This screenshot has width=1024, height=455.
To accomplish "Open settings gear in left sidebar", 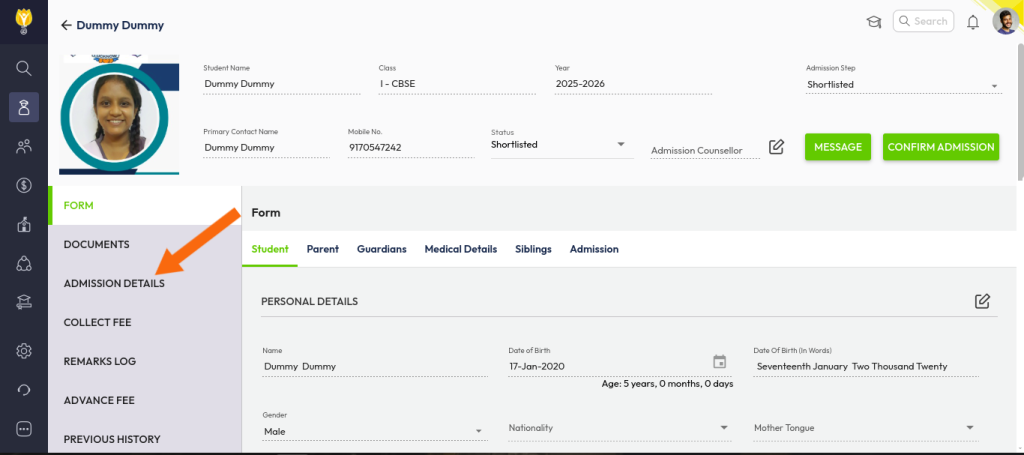I will point(24,351).
